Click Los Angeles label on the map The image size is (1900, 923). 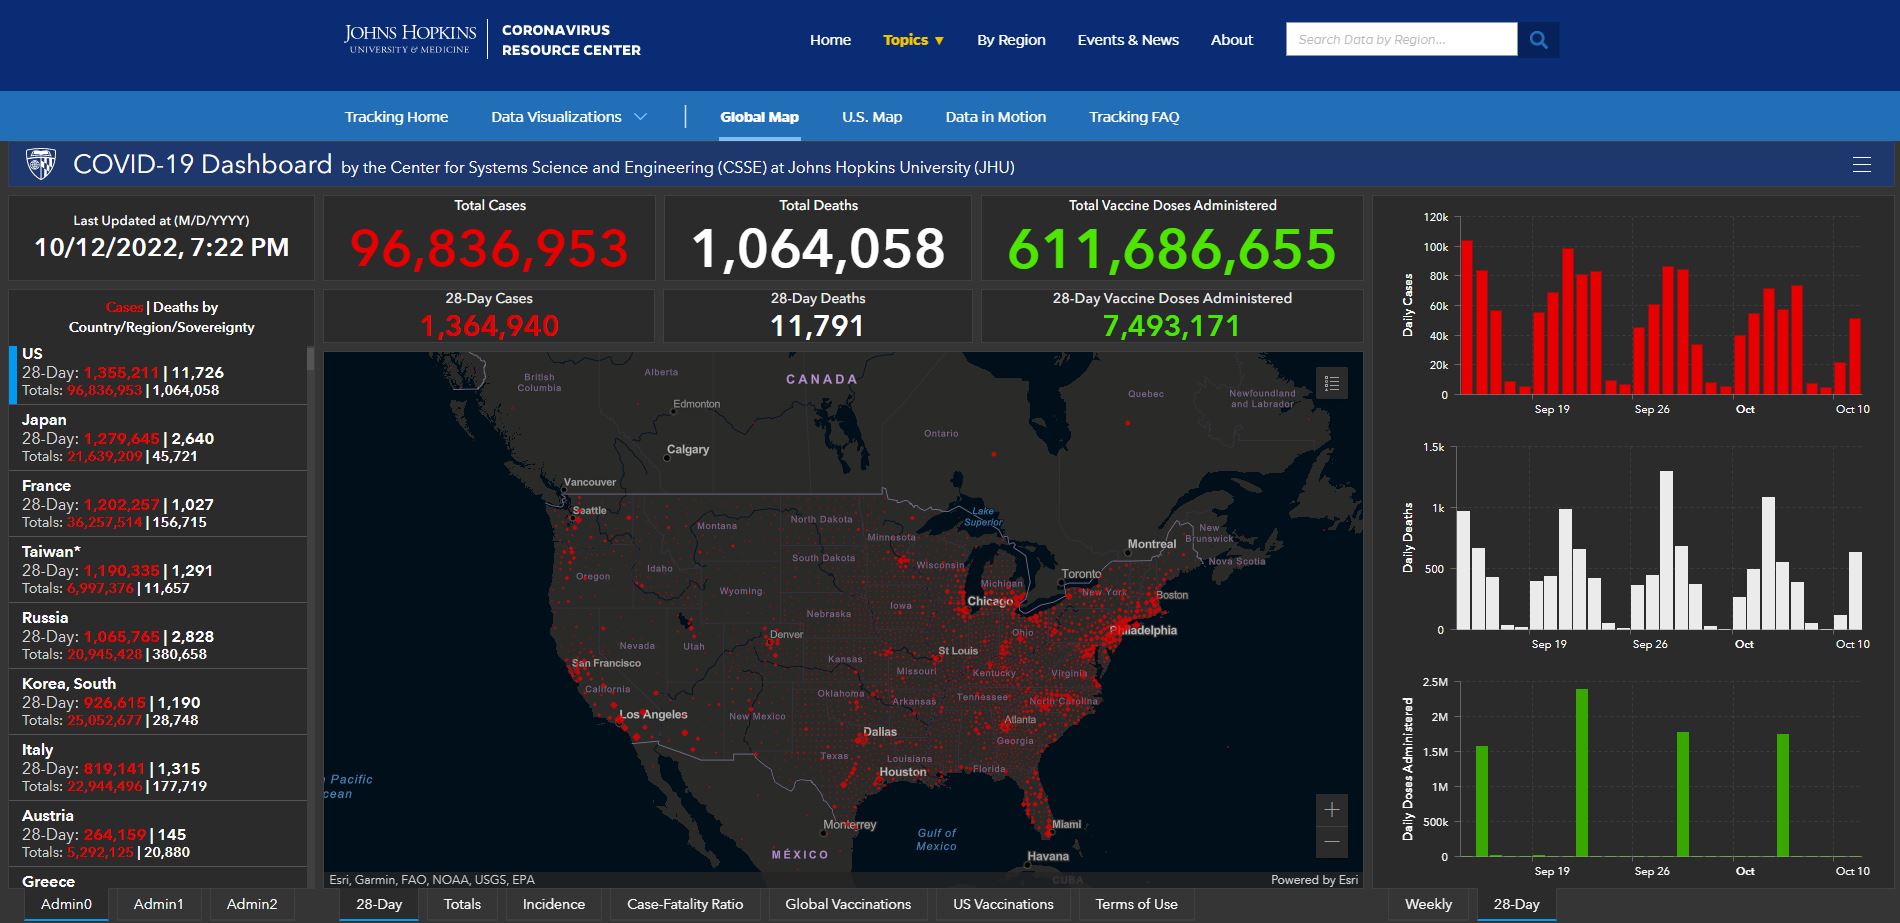pos(654,714)
